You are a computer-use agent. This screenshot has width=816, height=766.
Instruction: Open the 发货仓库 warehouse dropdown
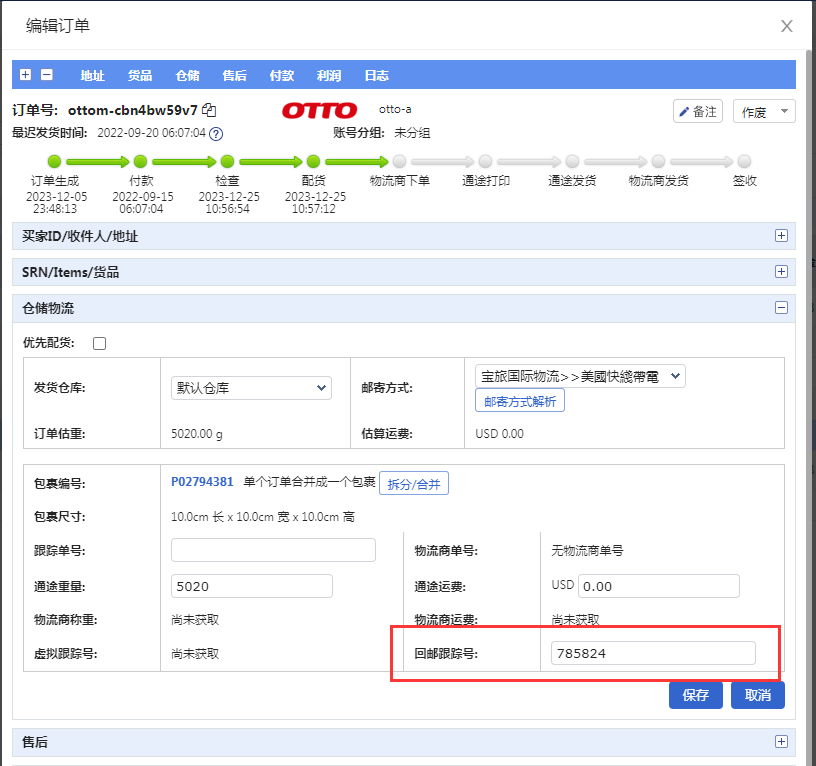pyautogui.click(x=251, y=387)
